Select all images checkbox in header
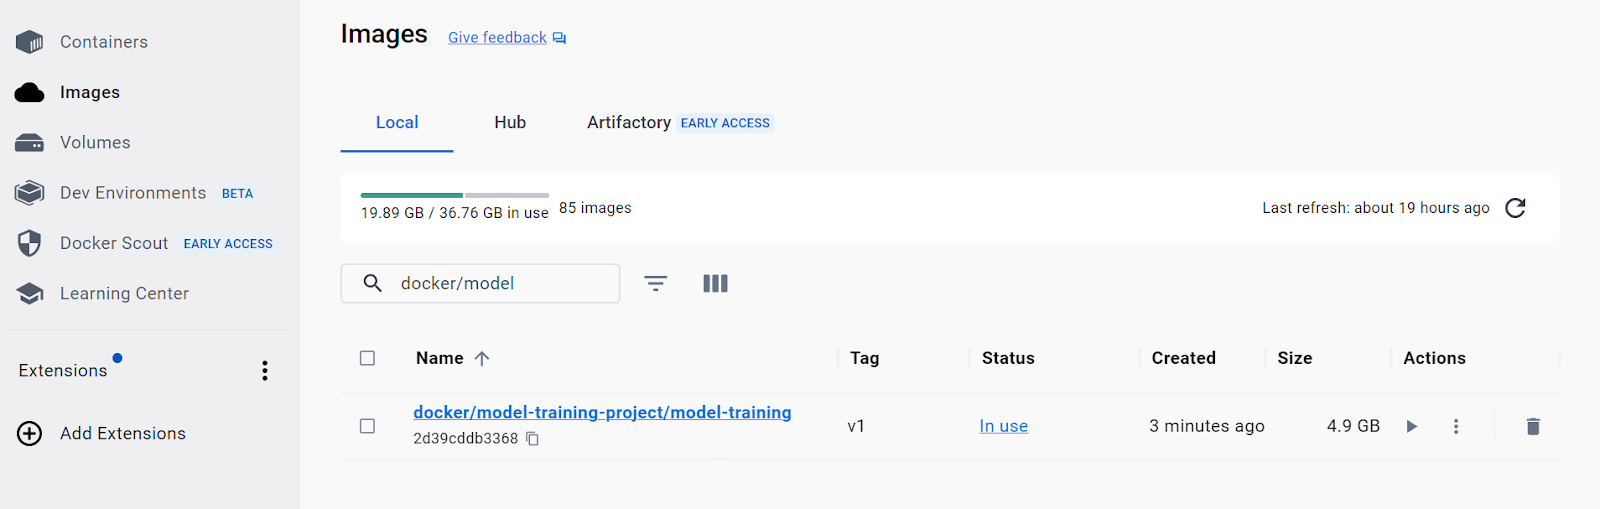The width and height of the screenshot is (1600, 509). [x=367, y=358]
